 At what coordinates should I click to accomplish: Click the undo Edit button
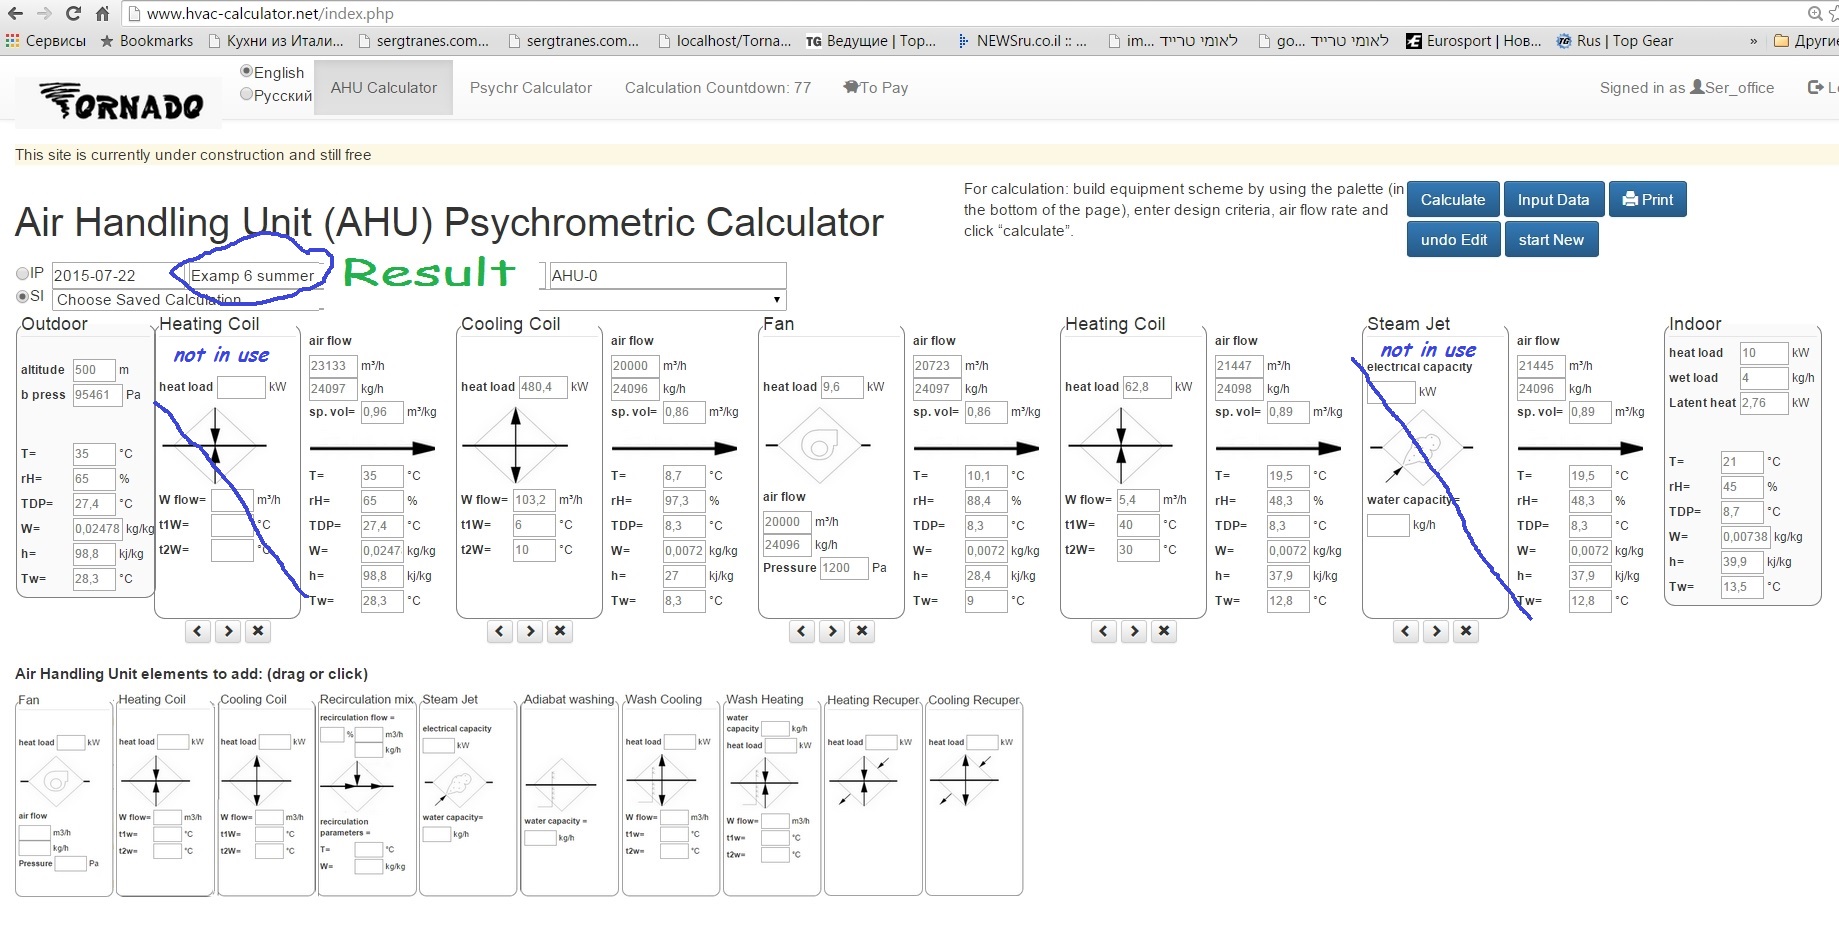click(x=1454, y=239)
